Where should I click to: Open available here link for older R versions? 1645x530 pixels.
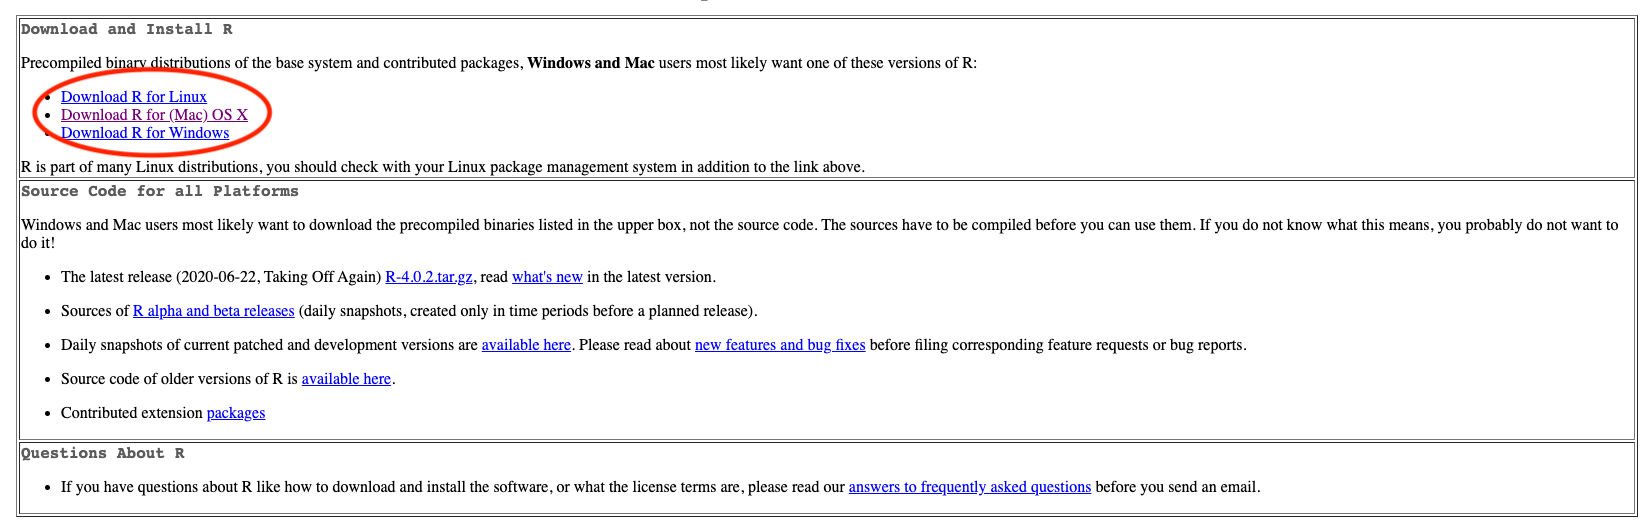(x=346, y=379)
